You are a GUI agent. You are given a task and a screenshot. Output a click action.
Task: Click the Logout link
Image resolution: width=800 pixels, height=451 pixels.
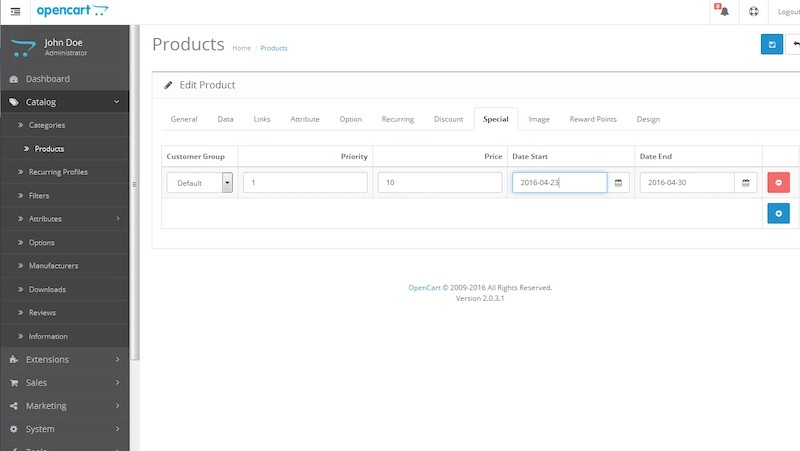(788, 12)
